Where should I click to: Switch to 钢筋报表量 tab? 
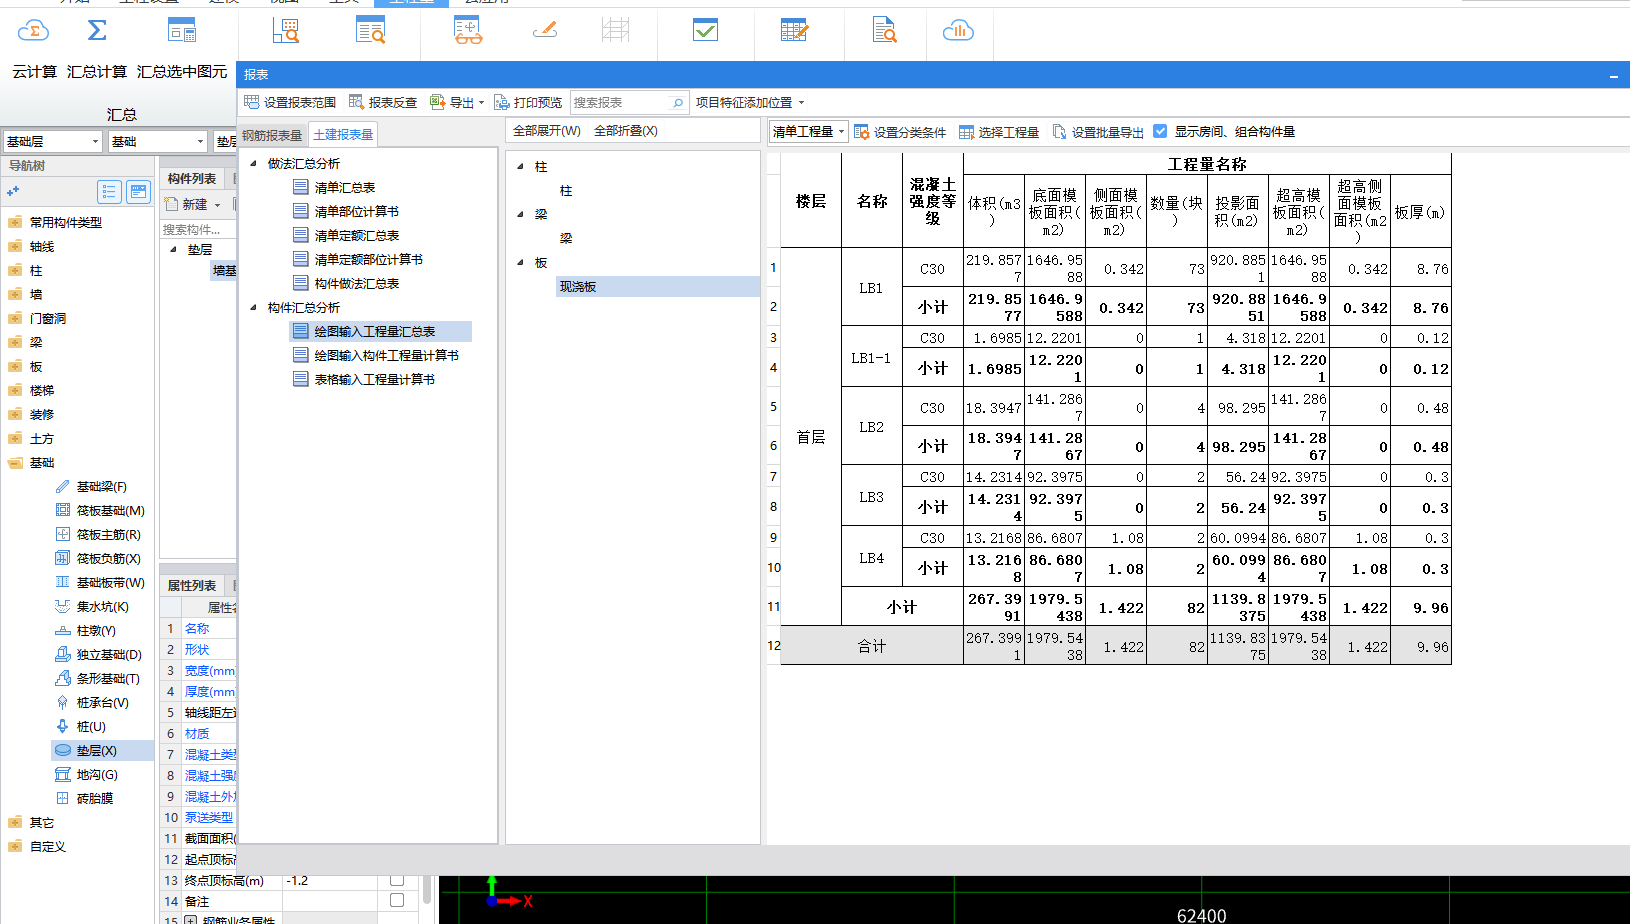coord(272,135)
